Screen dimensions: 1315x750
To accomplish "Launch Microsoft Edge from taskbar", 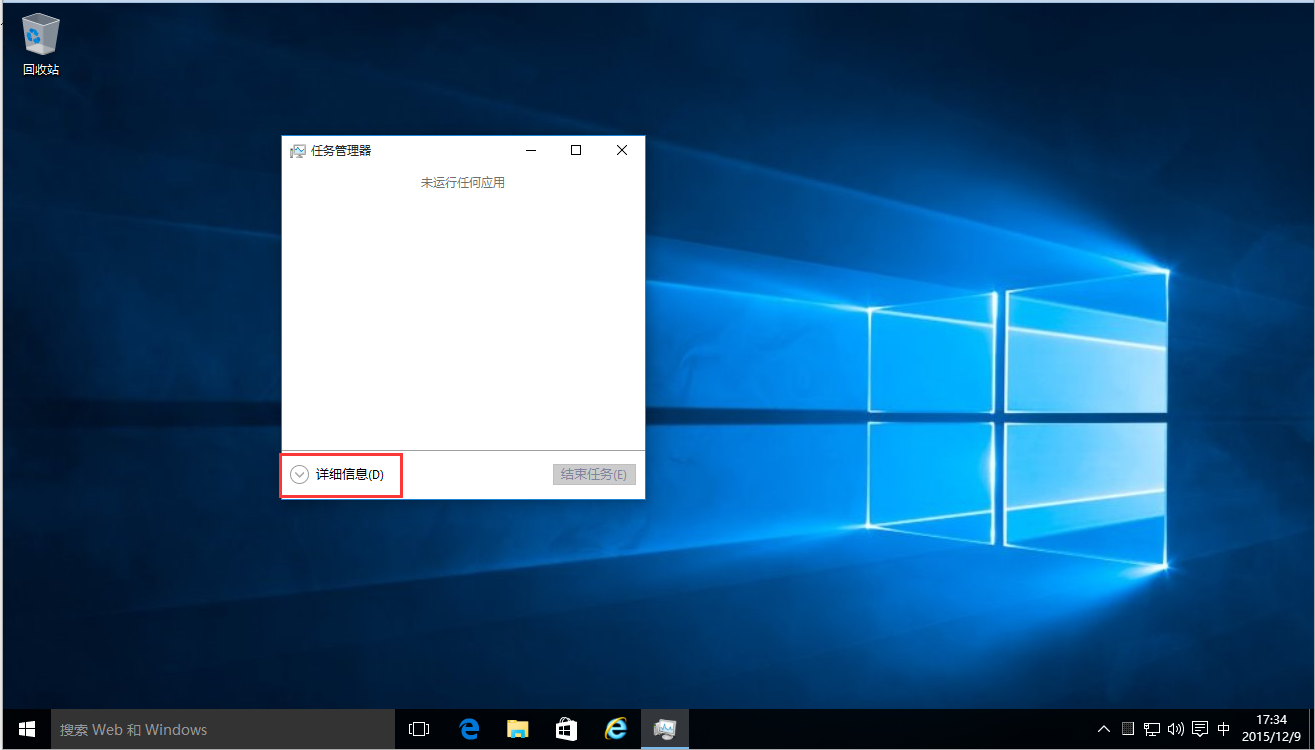I will (x=469, y=730).
